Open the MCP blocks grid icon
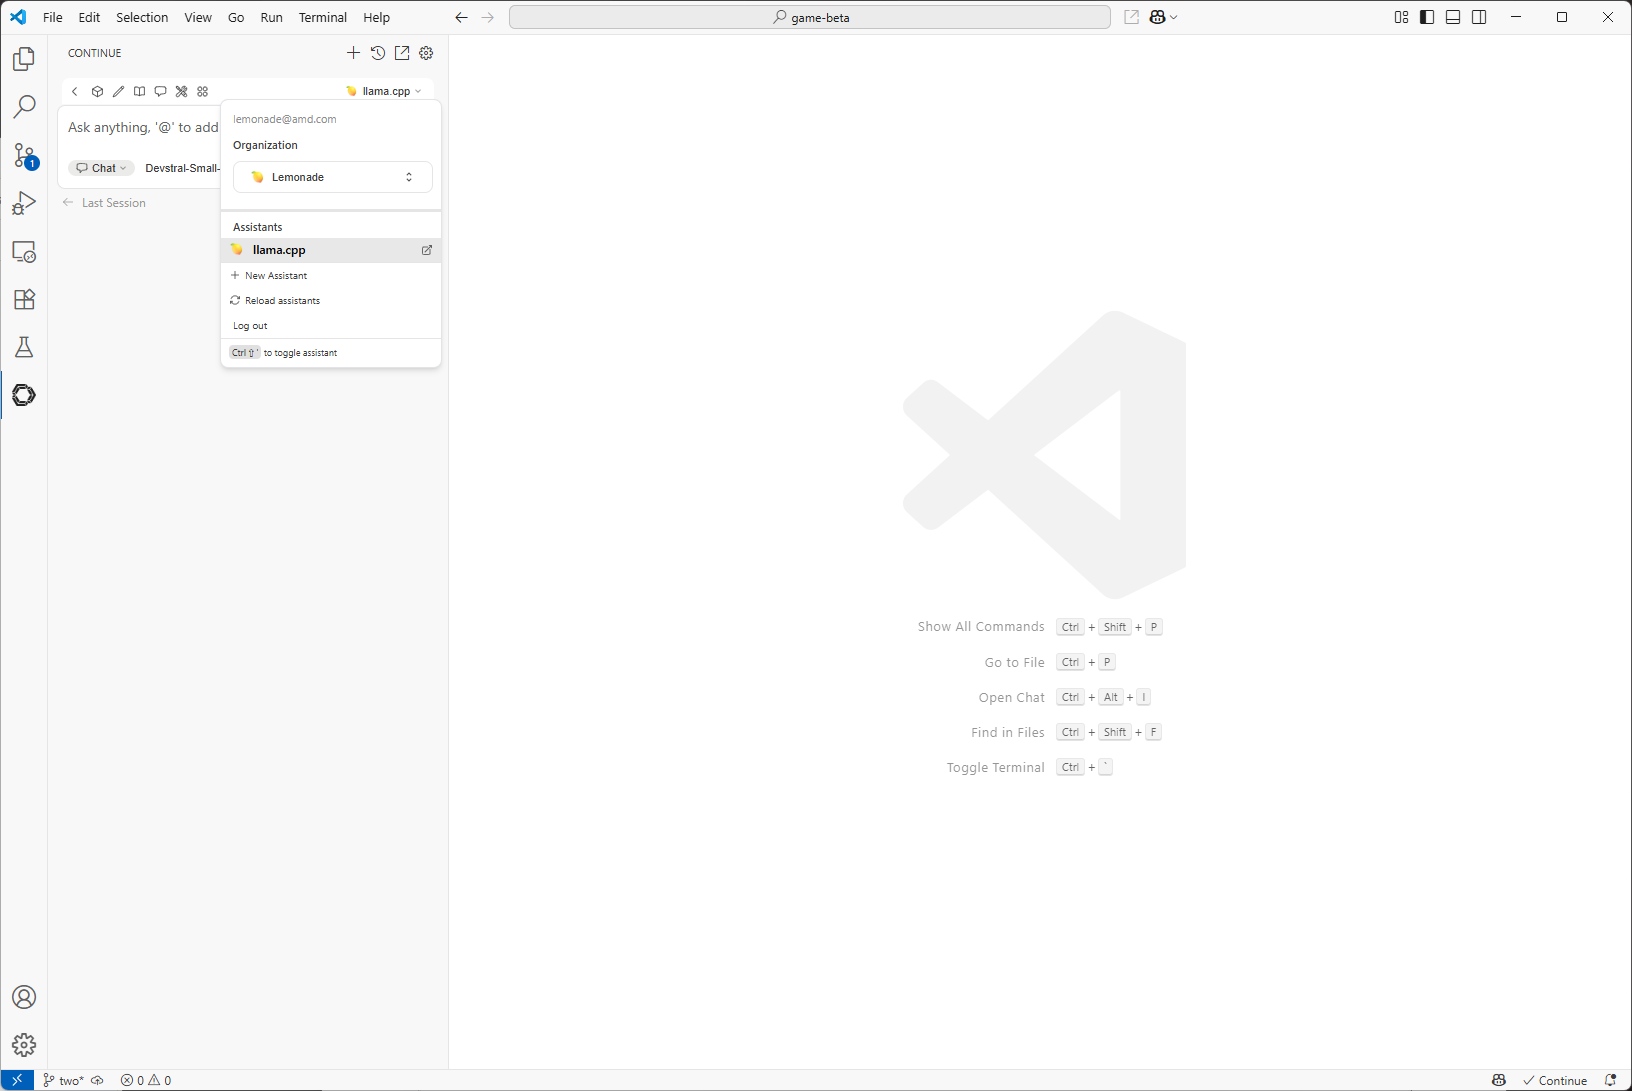 203,91
